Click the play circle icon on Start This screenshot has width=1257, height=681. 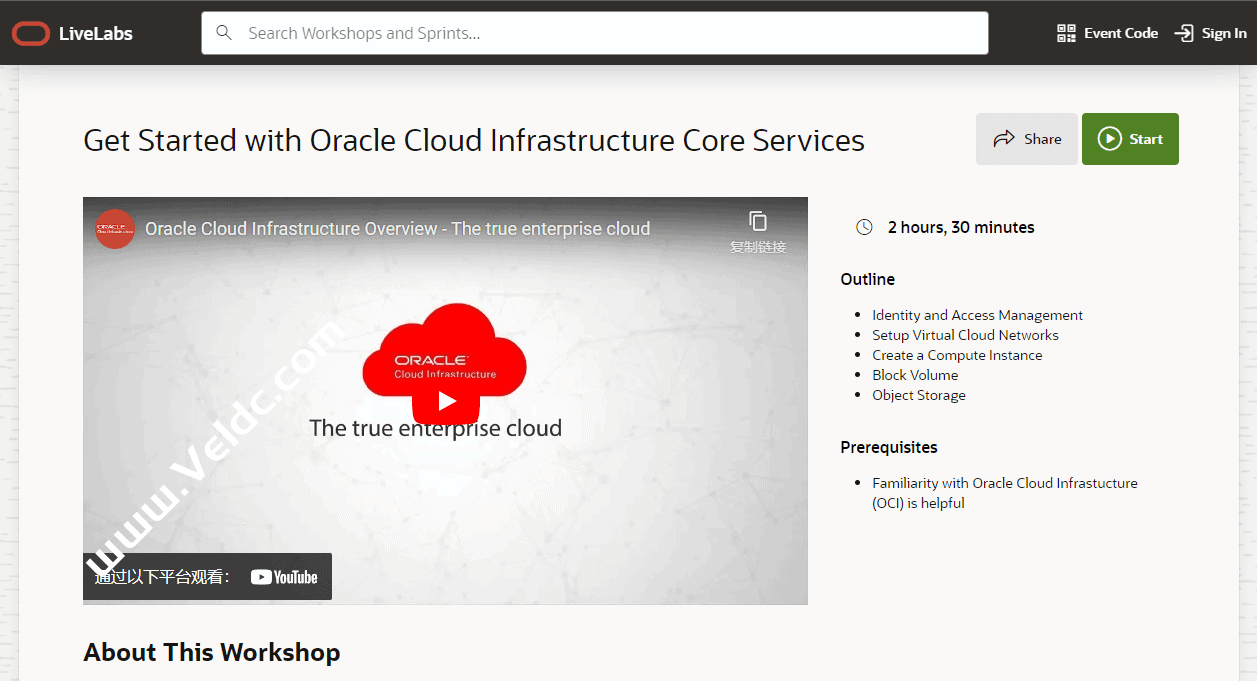[x=1109, y=139]
